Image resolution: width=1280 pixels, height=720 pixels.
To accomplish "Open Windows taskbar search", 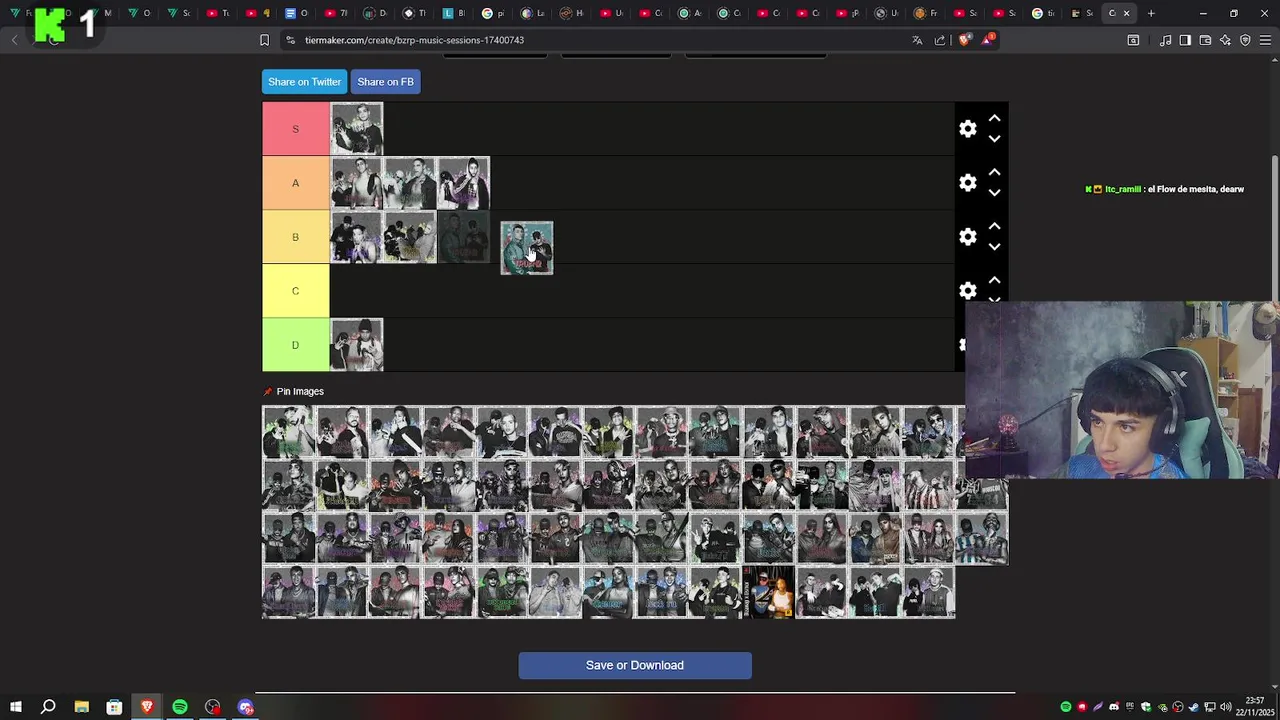I will coord(48,707).
